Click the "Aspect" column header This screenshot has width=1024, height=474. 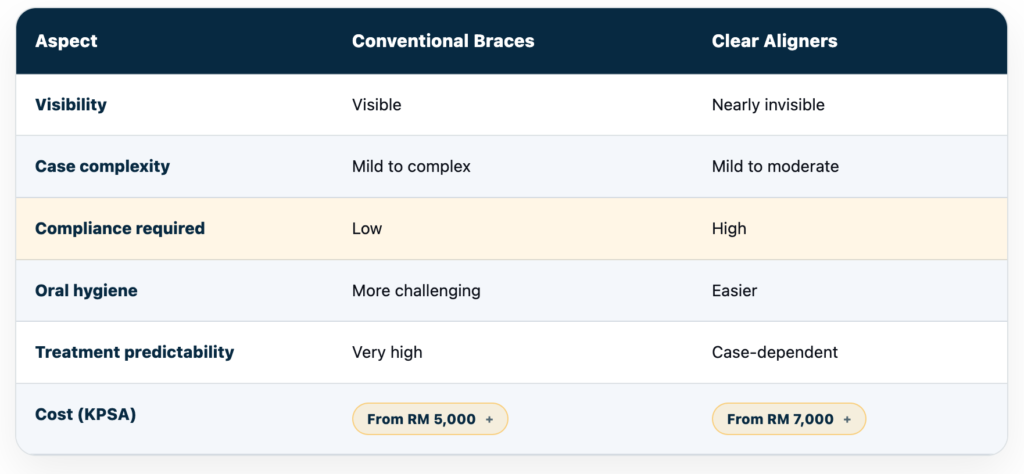(x=66, y=41)
